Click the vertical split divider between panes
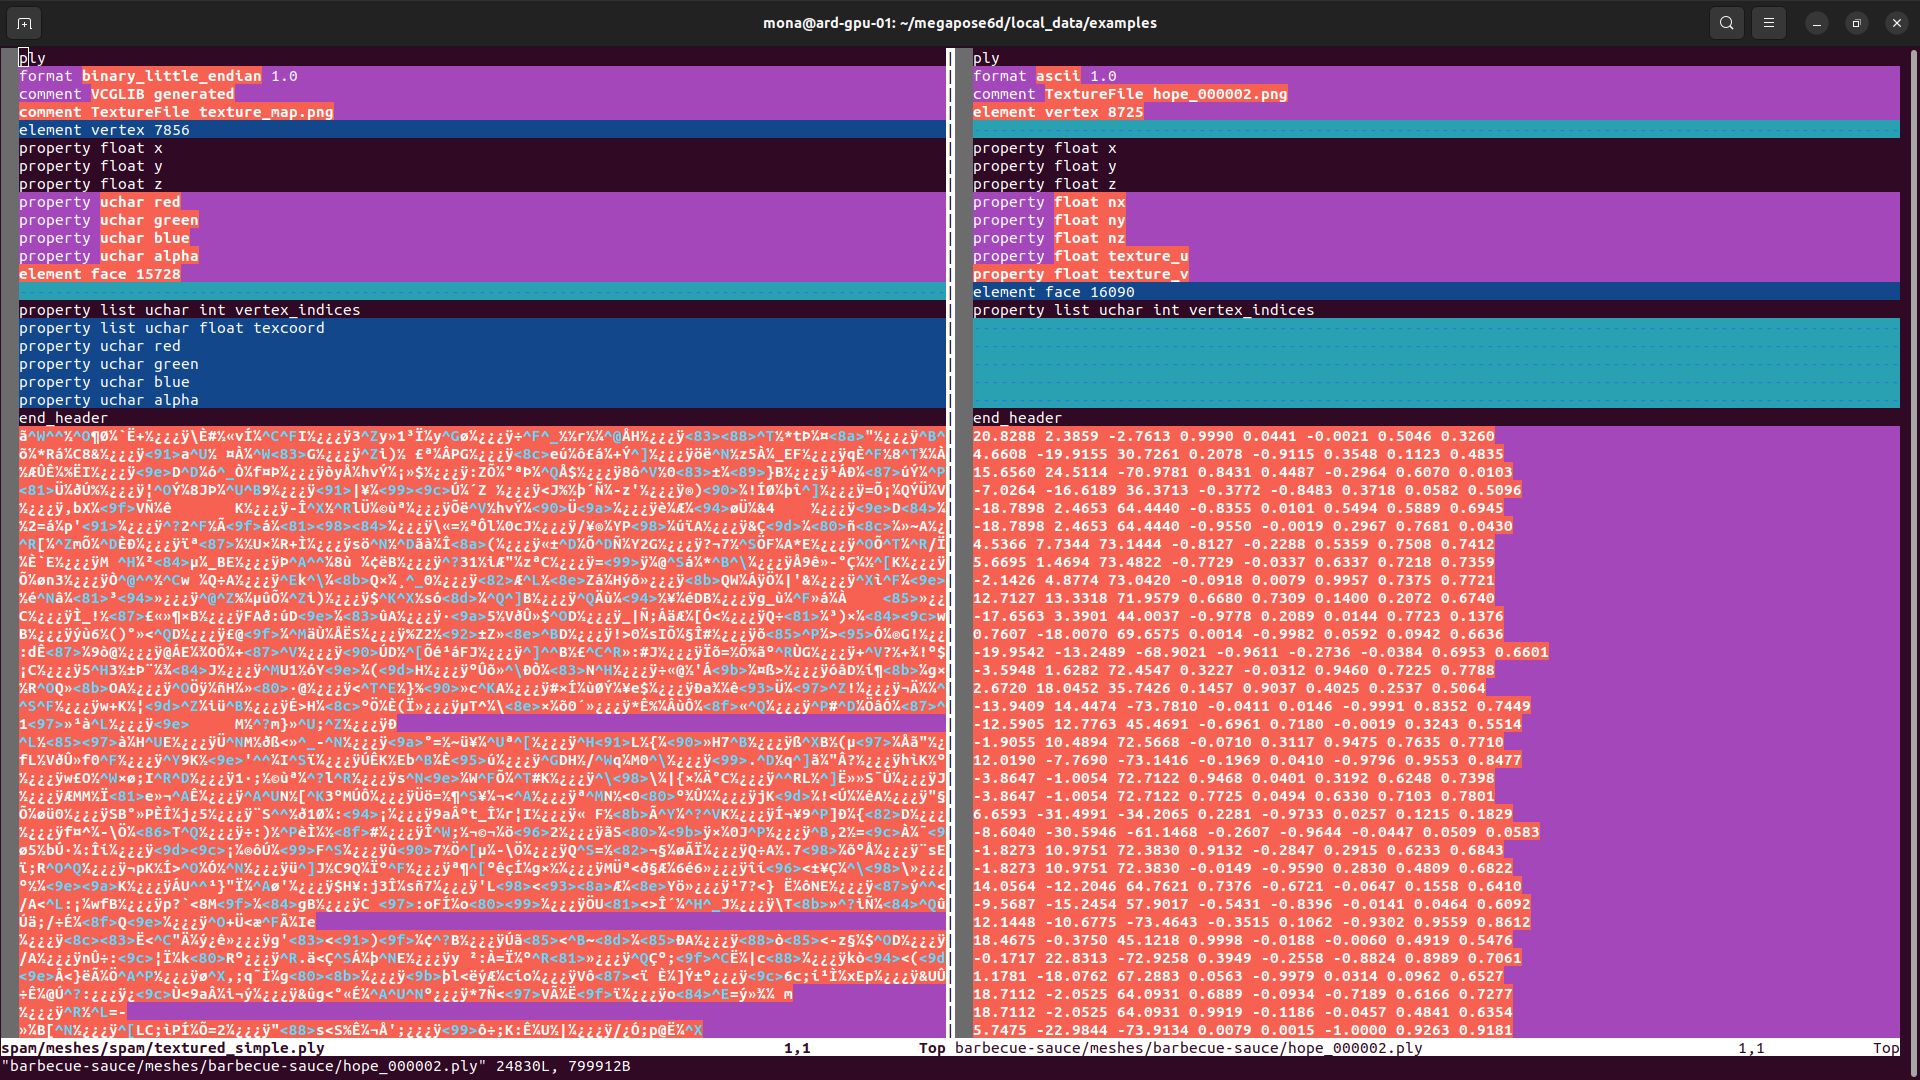The width and height of the screenshot is (1920, 1080). click(950, 540)
